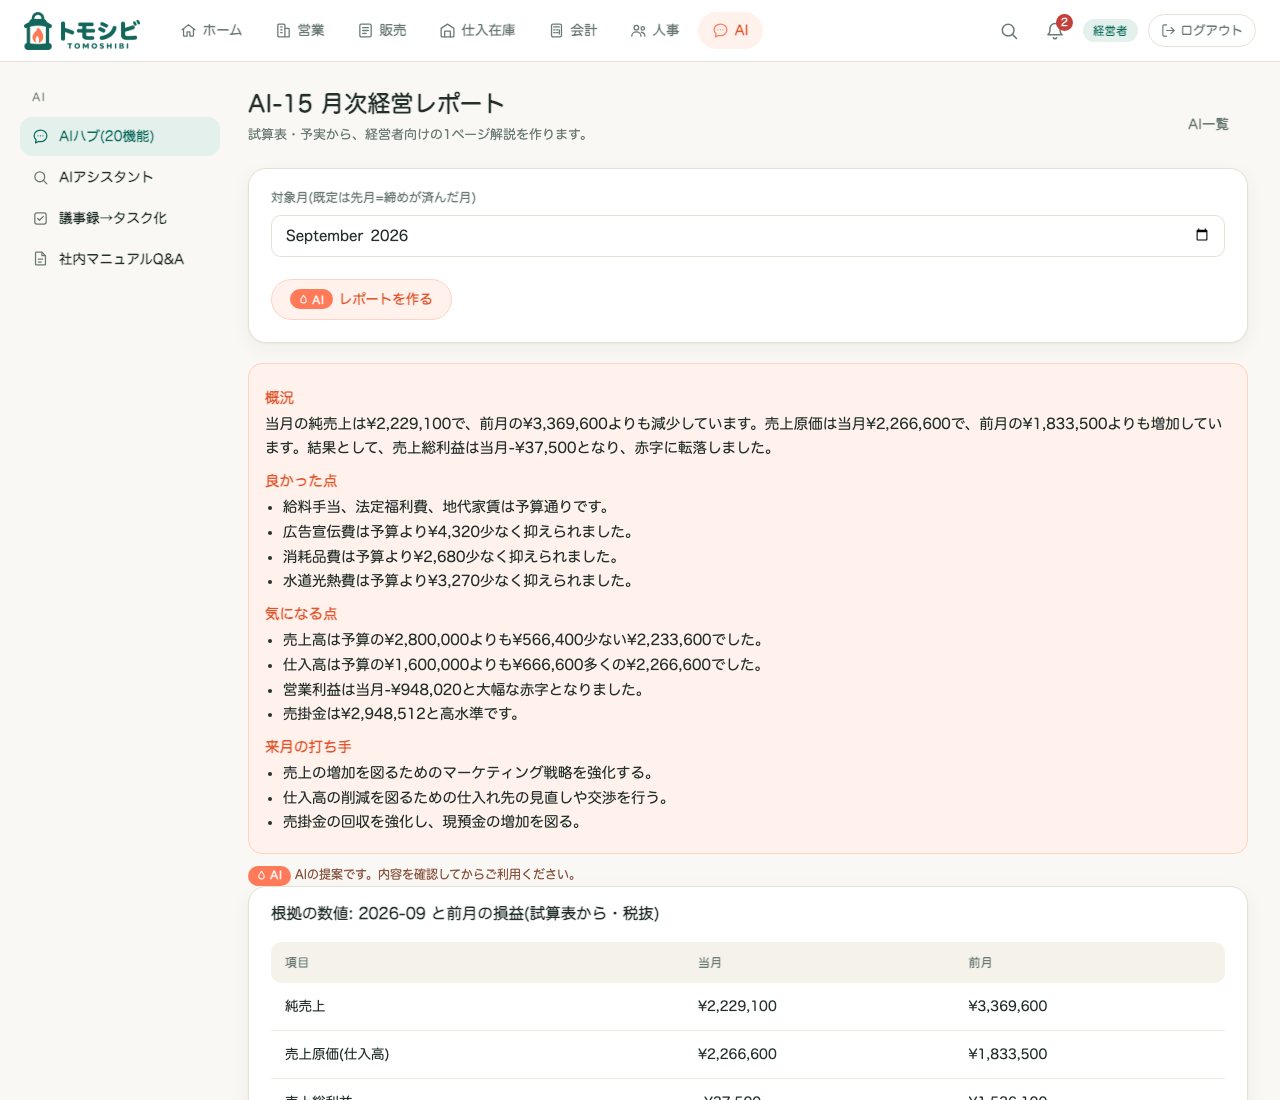Click the 売上原価 当月 value ¥2,266,600
Screen dimensions: 1280x1100
coord(737,1054)
